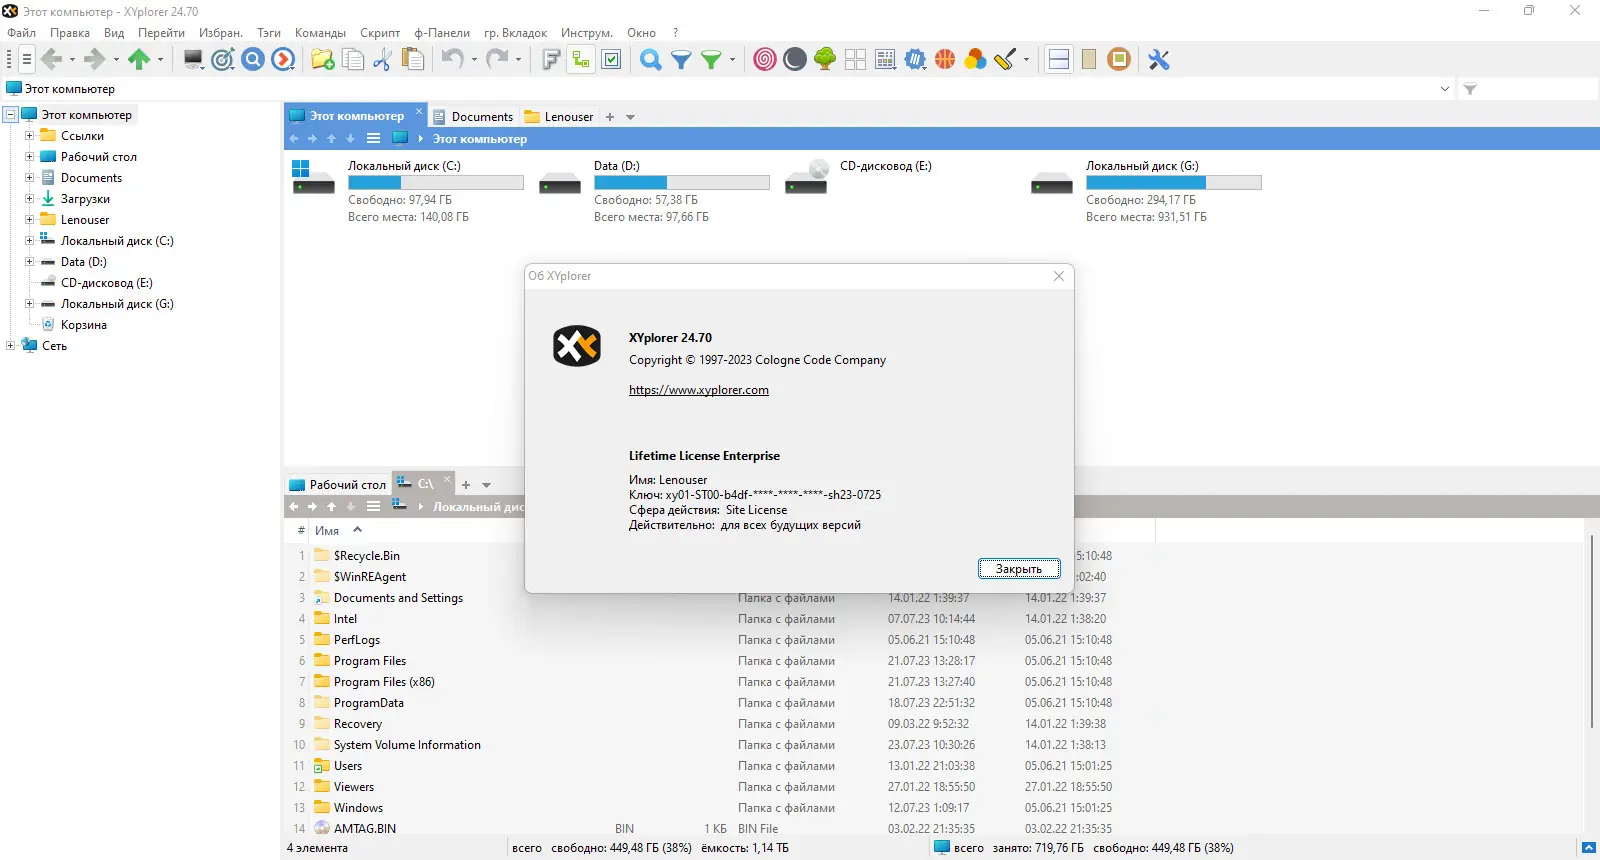Open the Инструм. menu
The width and height of the screenshot is (1600, 860).
[587, 33]
